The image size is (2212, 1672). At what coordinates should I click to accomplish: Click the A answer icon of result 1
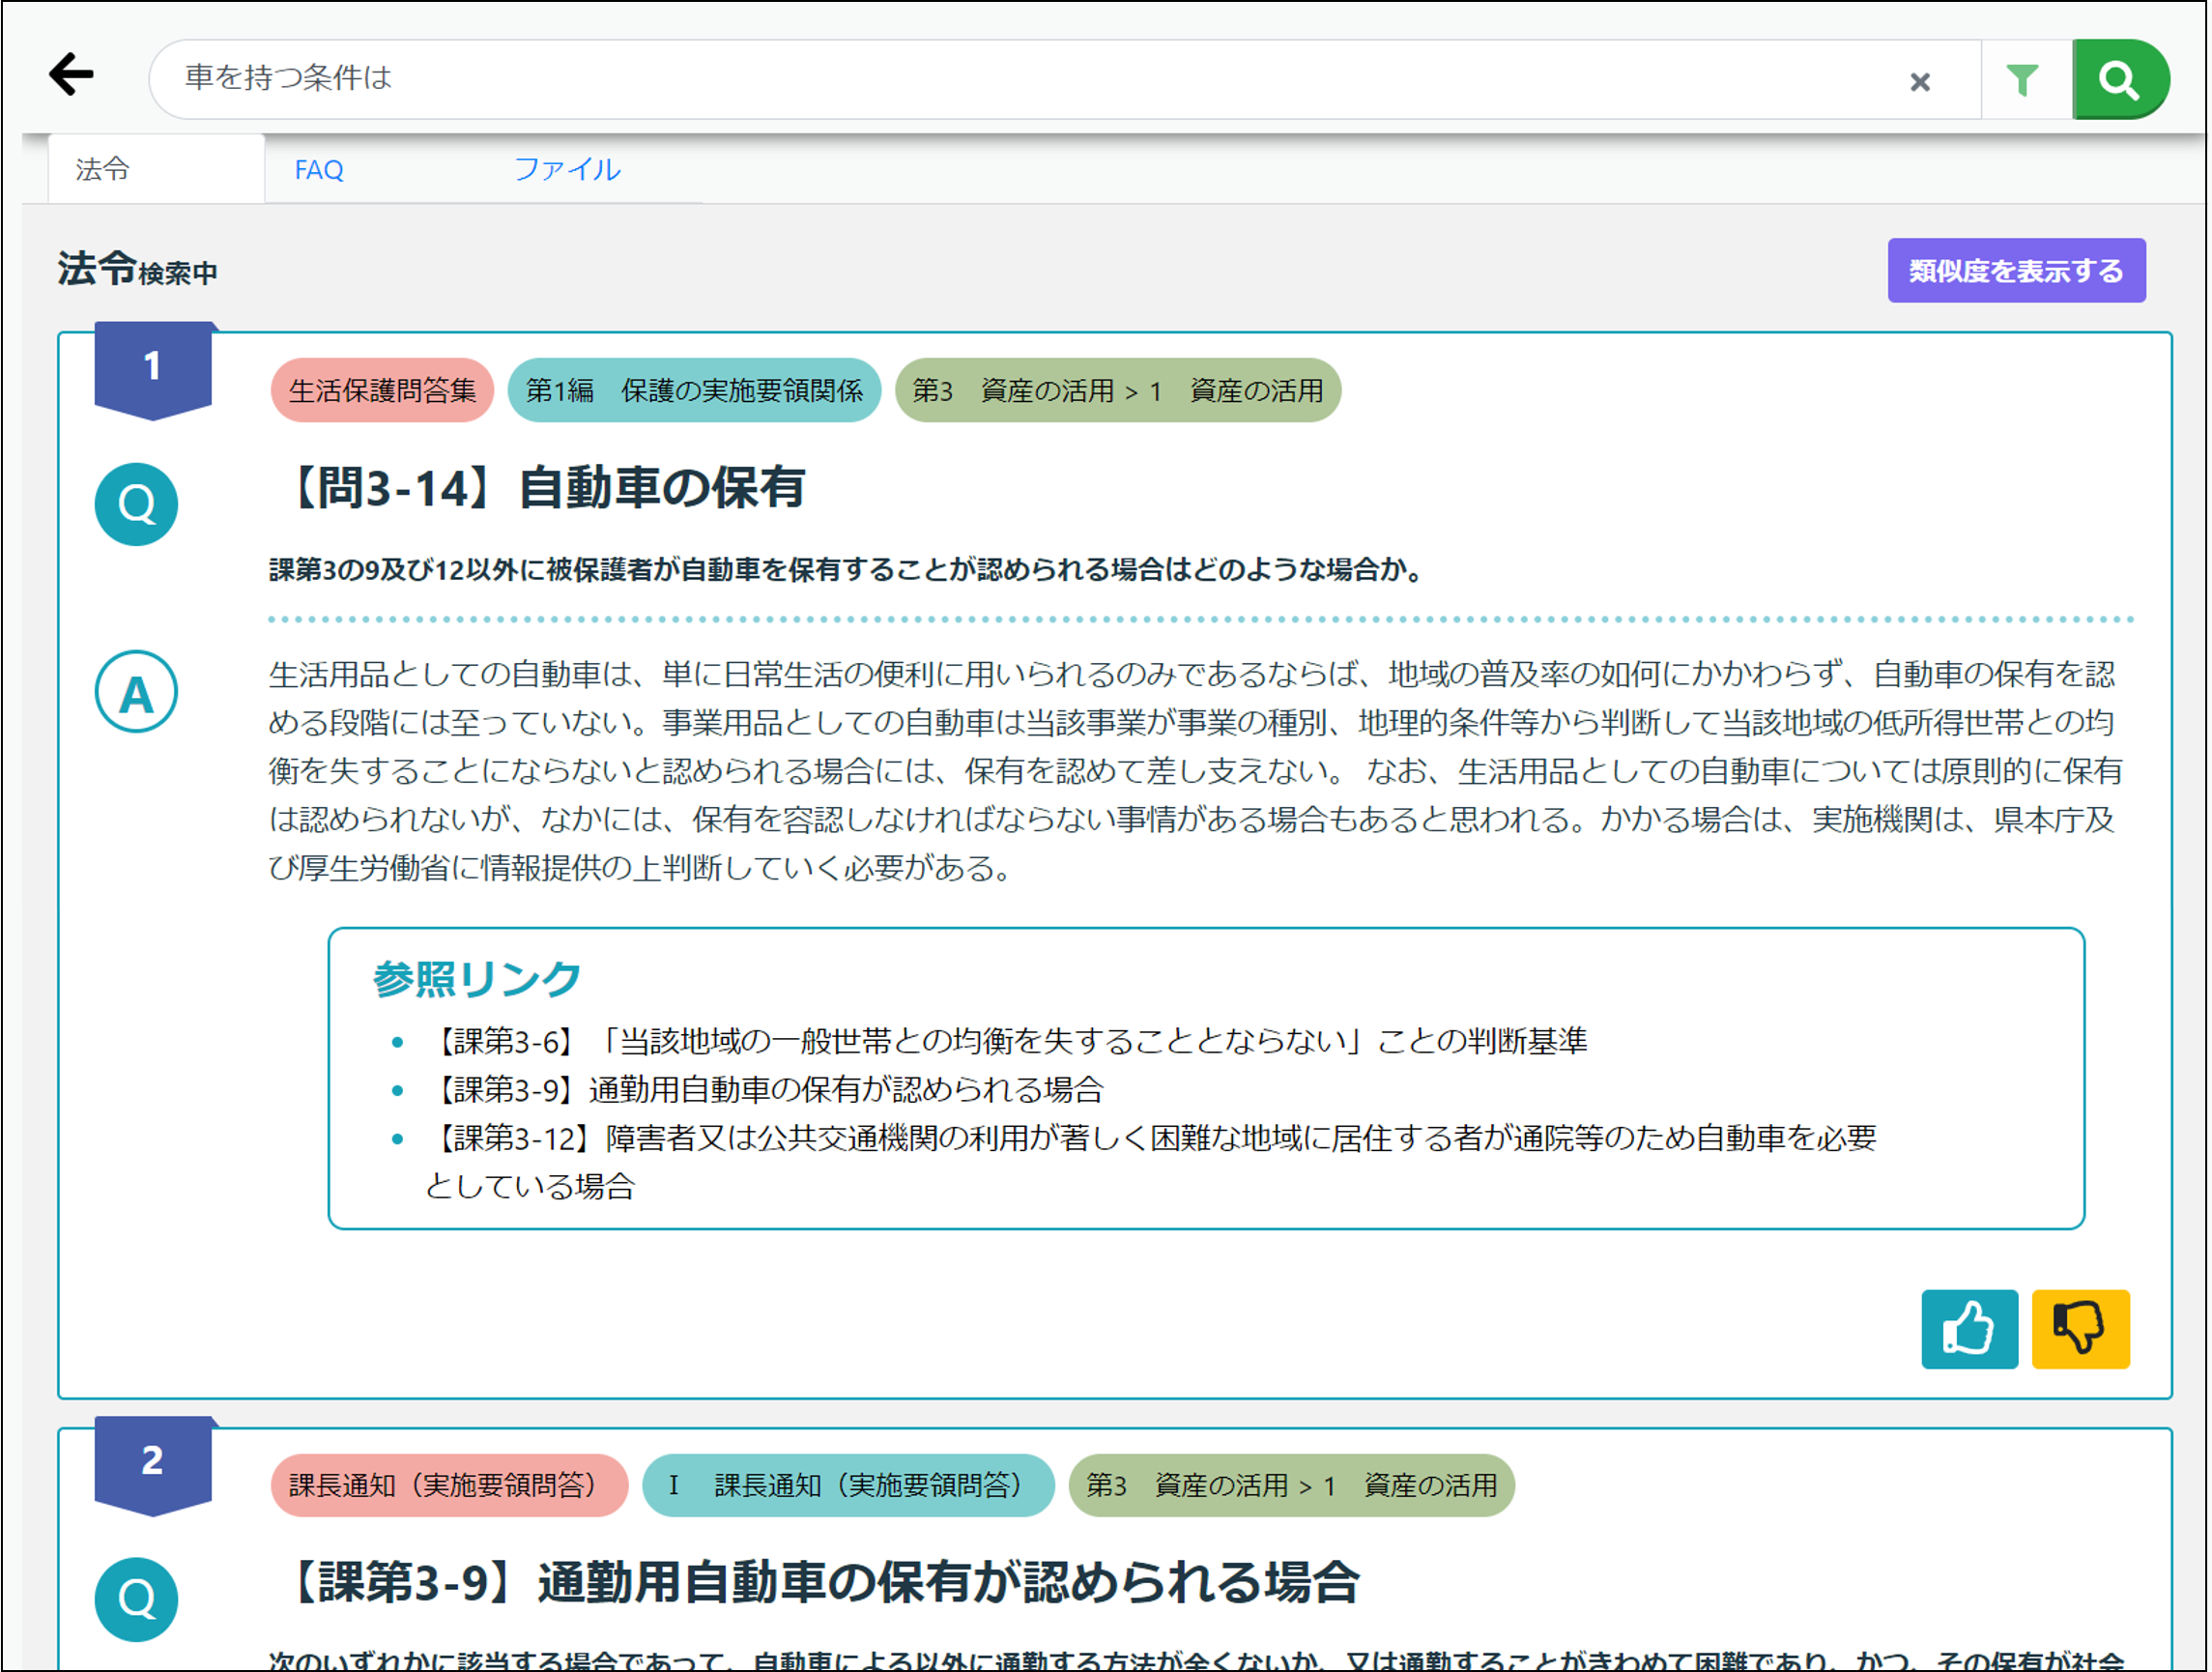pos(136,691)
